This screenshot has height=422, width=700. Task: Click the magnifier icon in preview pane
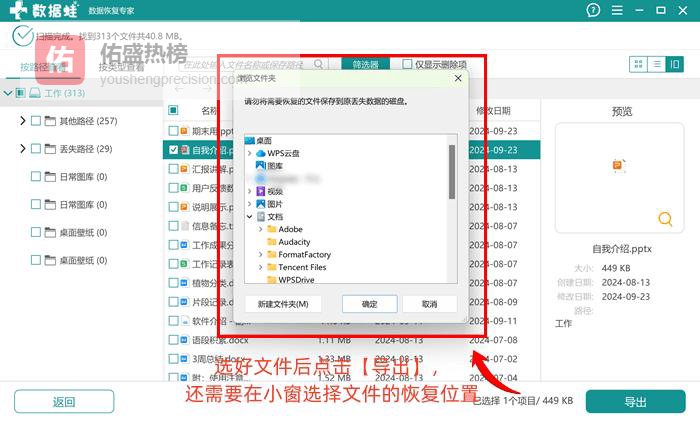[664, 218]
